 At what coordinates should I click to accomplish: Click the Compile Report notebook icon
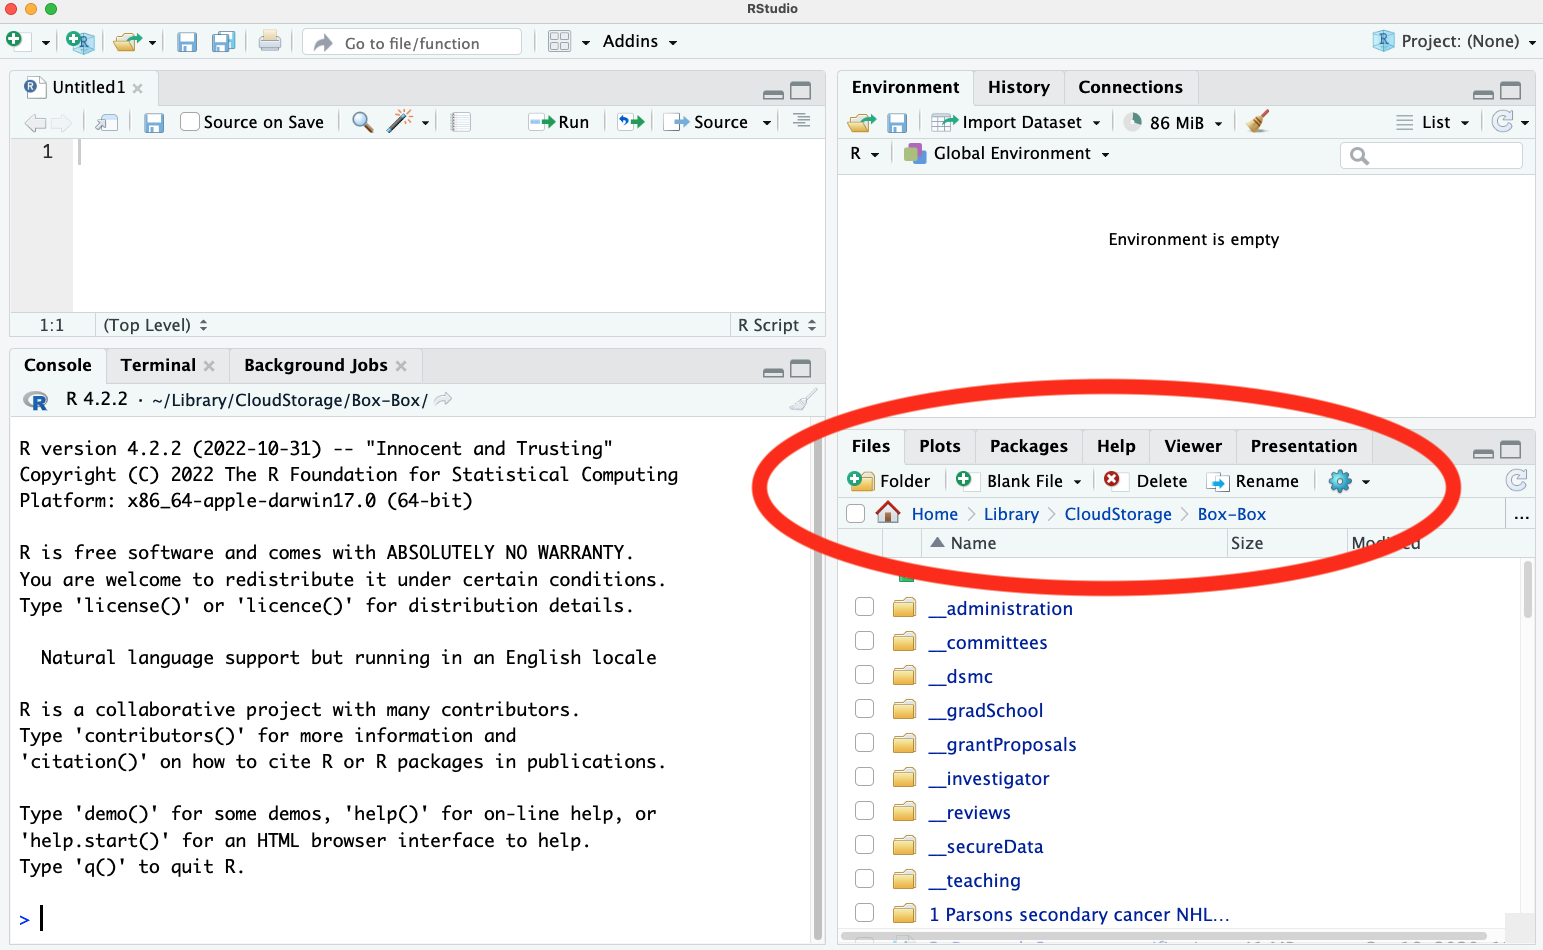[460, 122]
